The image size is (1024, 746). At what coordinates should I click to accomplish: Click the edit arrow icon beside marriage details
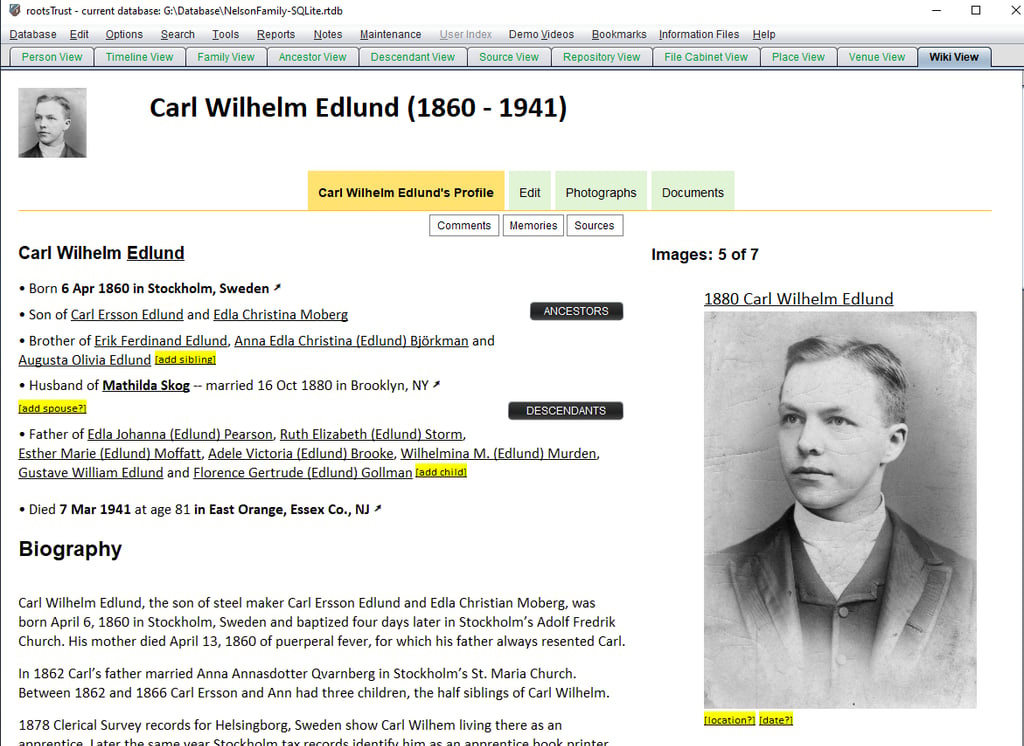point(436,385)
